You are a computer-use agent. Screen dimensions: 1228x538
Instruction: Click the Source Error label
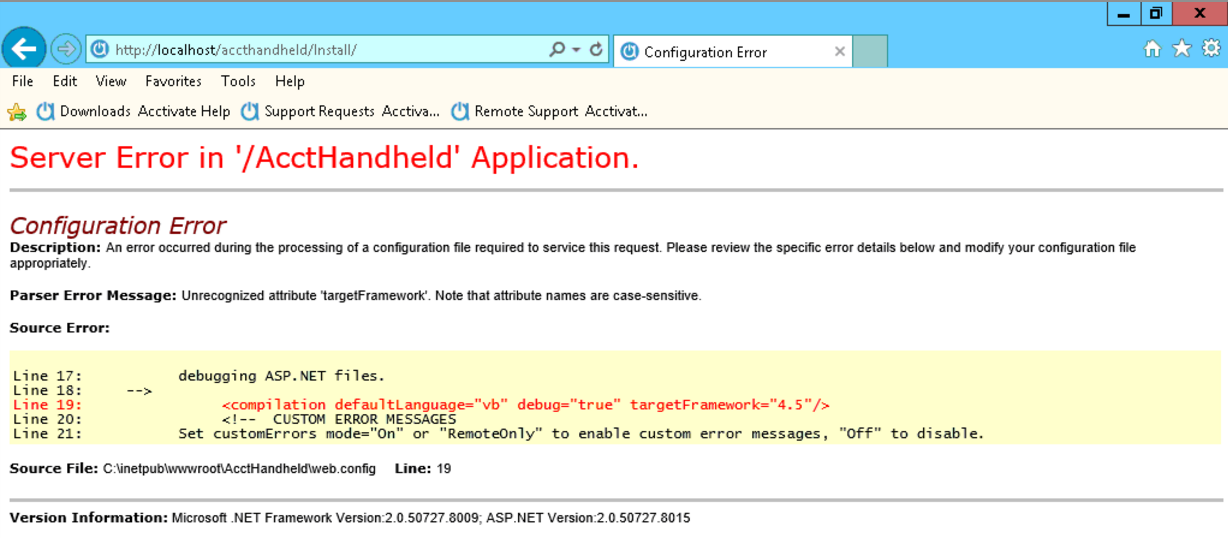click(60, 328)
